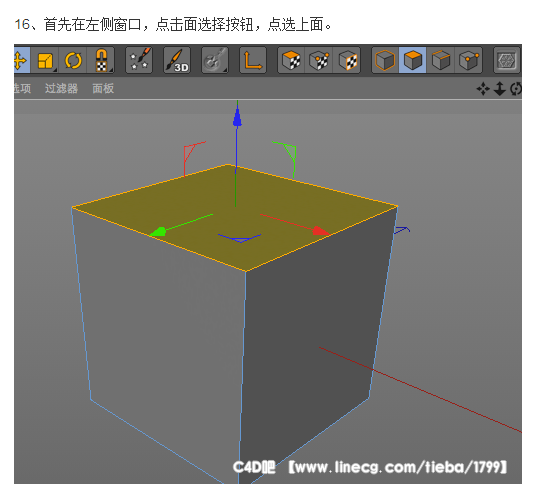The width and height of the screenshot is (533, 484).
Task: Click the orange axis tool icon
Action: 253,60
